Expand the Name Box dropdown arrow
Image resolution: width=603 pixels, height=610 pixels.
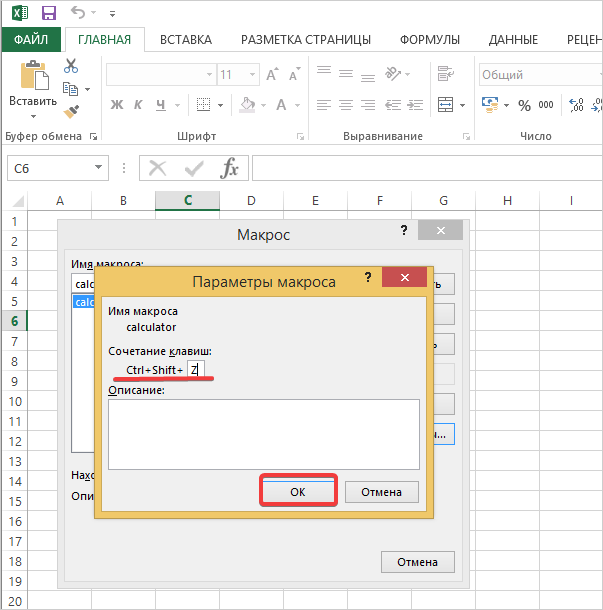[98, 168]
